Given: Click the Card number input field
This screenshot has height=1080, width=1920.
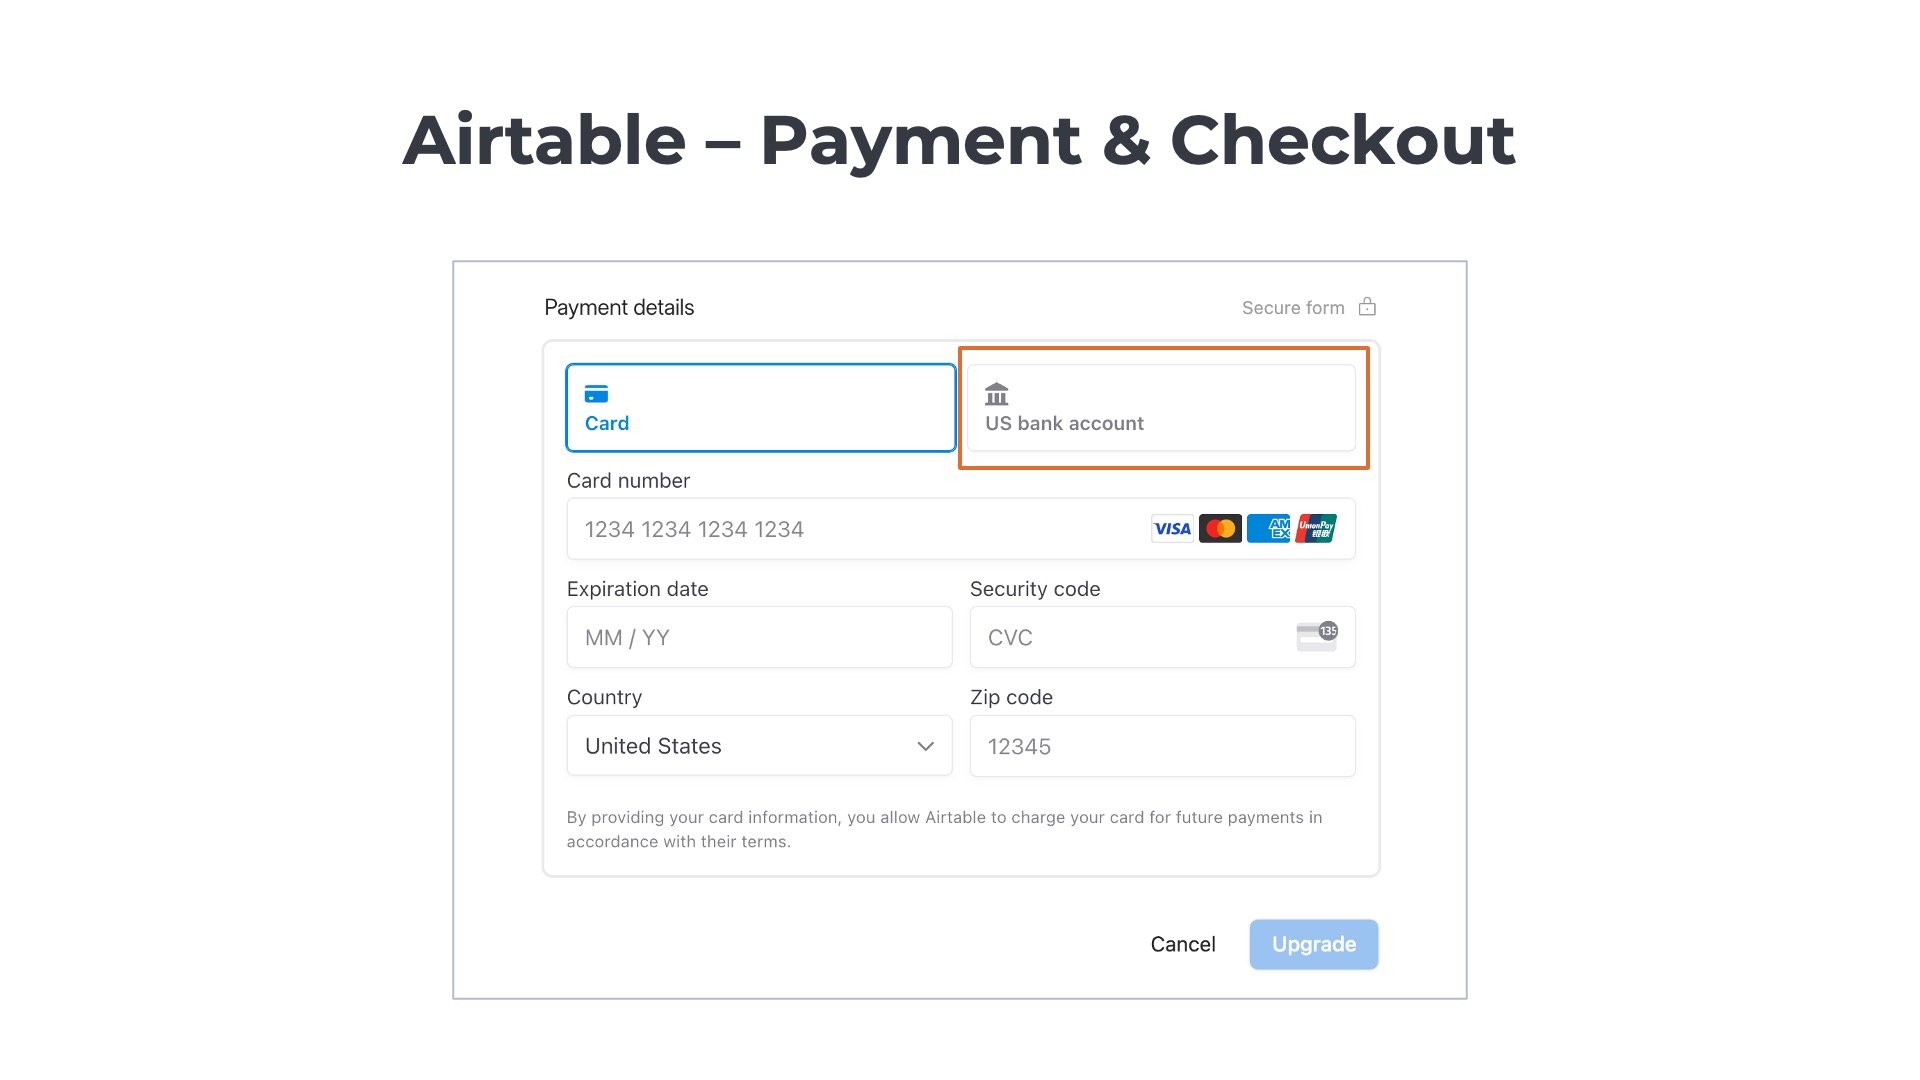Looking at the screenshot, I should pyautogui.click(x=850, y=528).
